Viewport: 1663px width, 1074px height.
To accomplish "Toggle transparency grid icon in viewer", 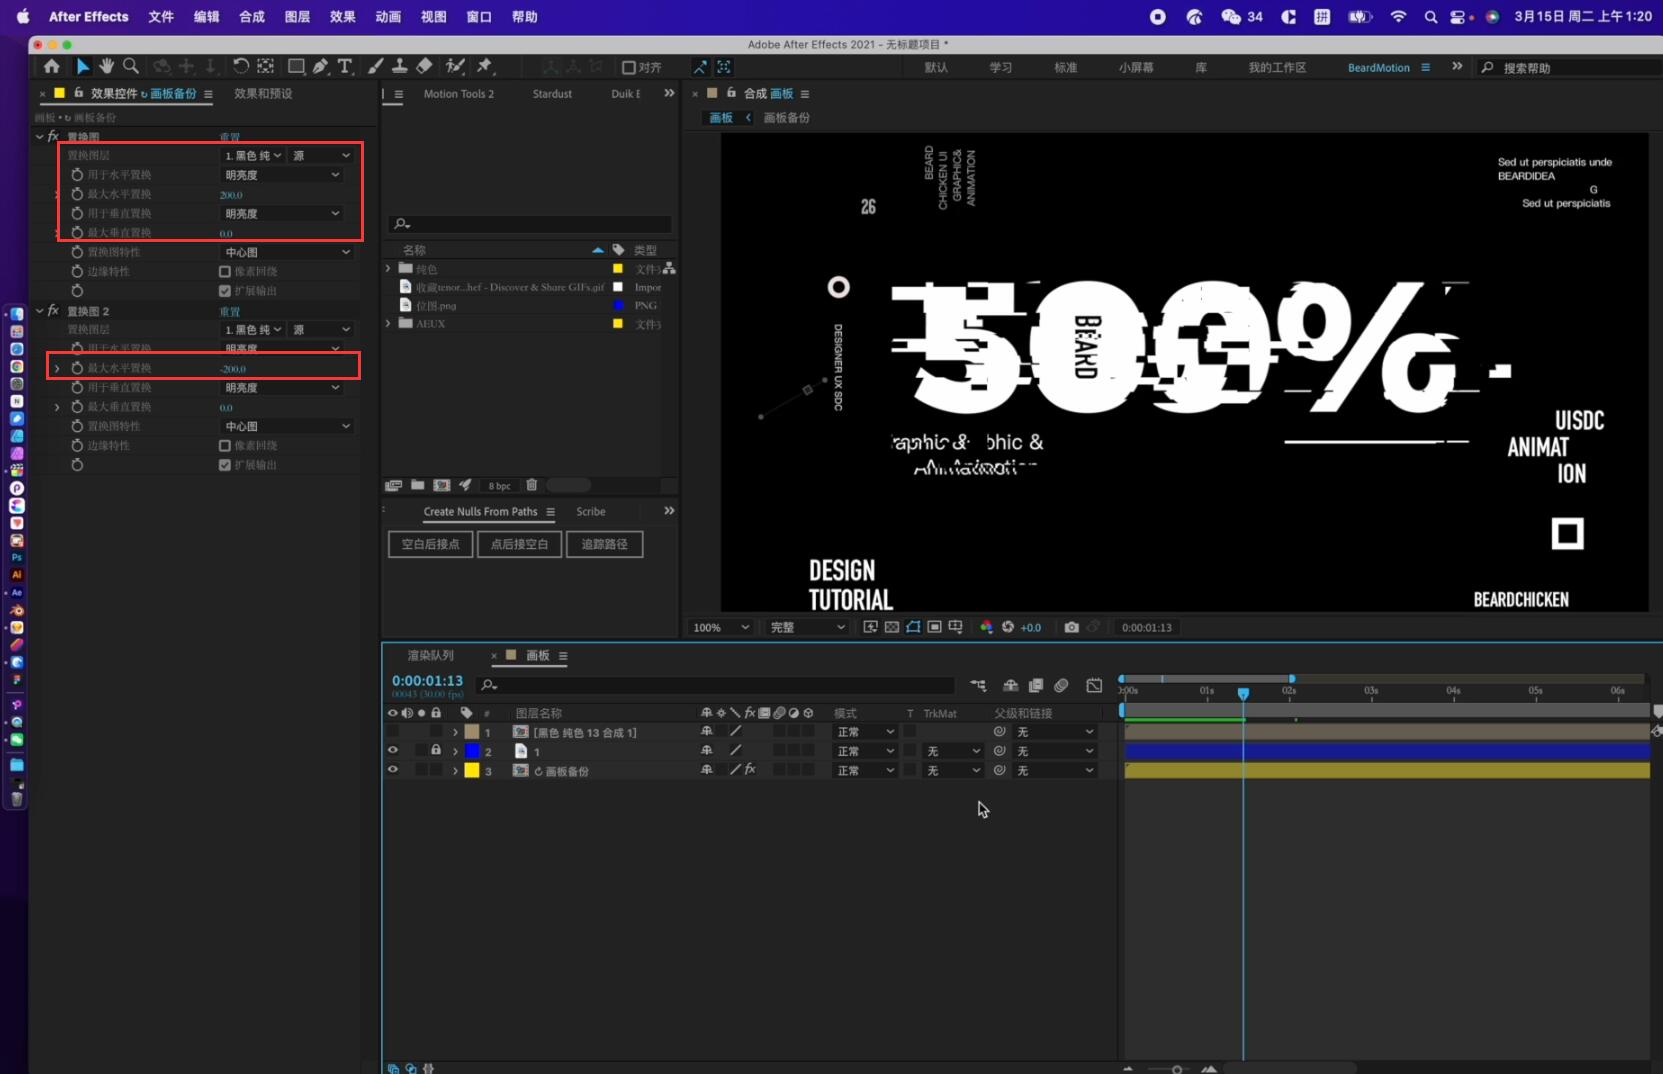I will (891, 627).
